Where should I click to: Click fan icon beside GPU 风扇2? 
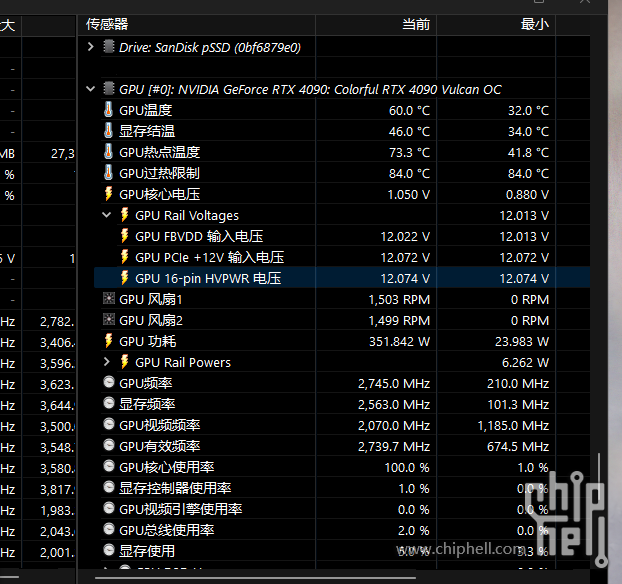point(109,319)
